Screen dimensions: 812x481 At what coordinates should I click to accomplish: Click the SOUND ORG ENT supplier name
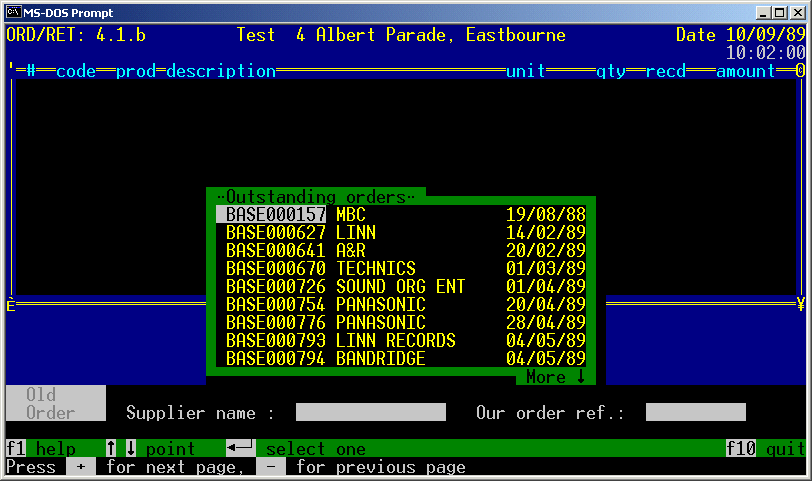400,286
